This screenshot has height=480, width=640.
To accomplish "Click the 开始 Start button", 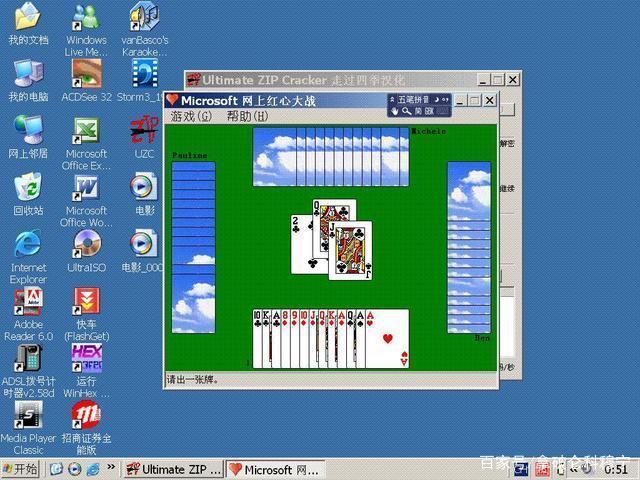I will [x=21, y=469].
